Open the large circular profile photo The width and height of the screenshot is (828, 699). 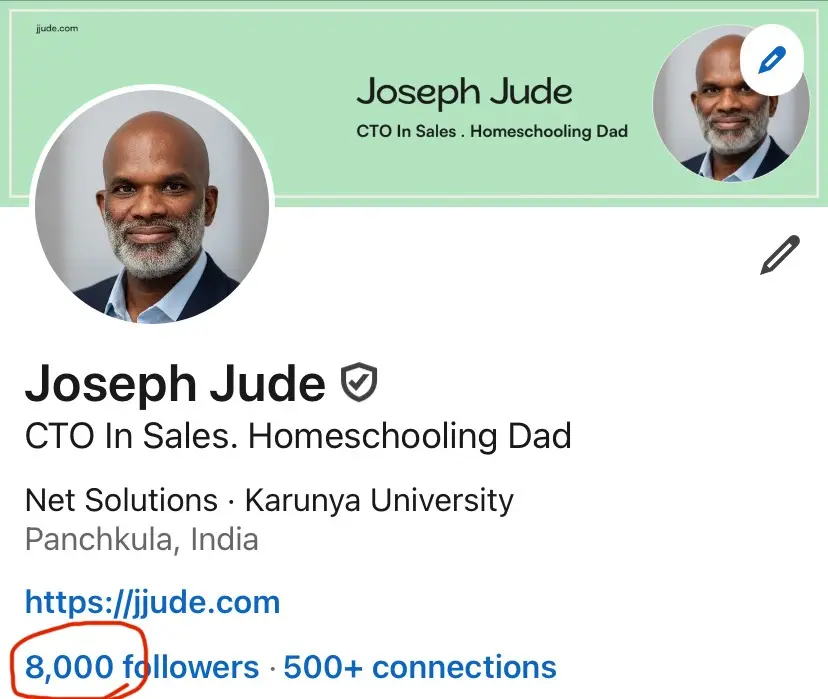[152, 204]
